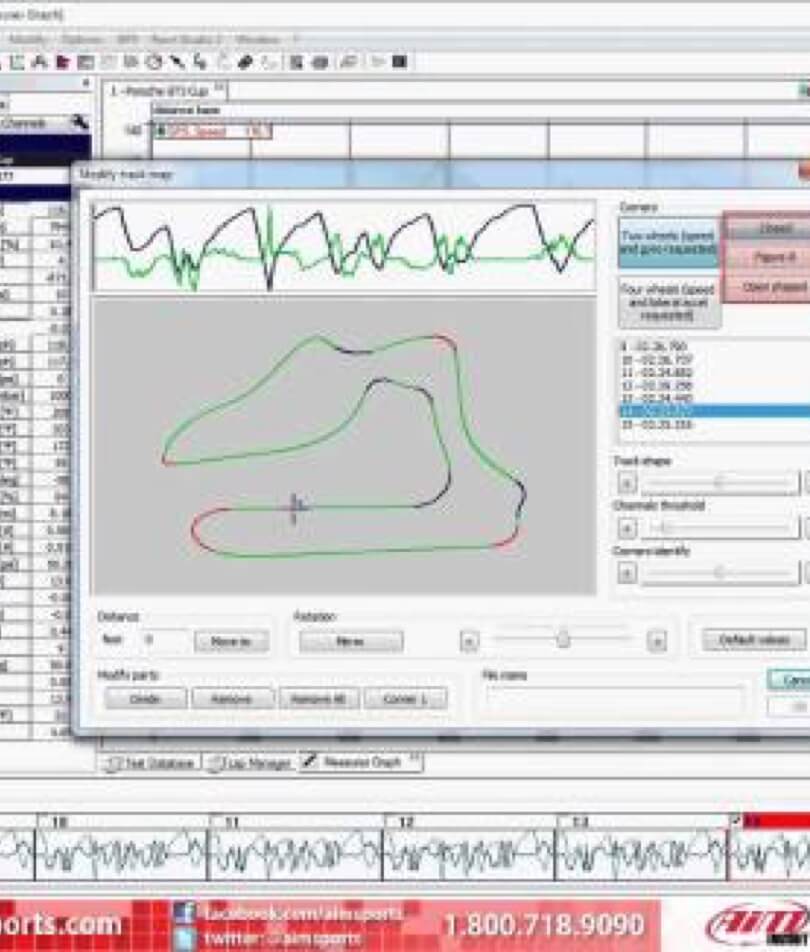
Task: Click the wrench icon in channels panel
Action: tap(80, 123)
